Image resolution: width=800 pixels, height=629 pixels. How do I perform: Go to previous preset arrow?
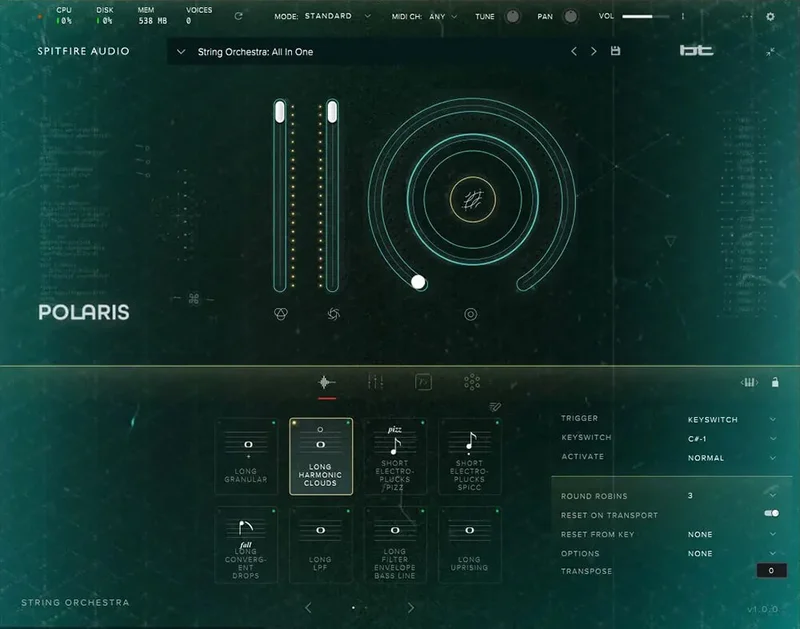(x=574, y=51)
